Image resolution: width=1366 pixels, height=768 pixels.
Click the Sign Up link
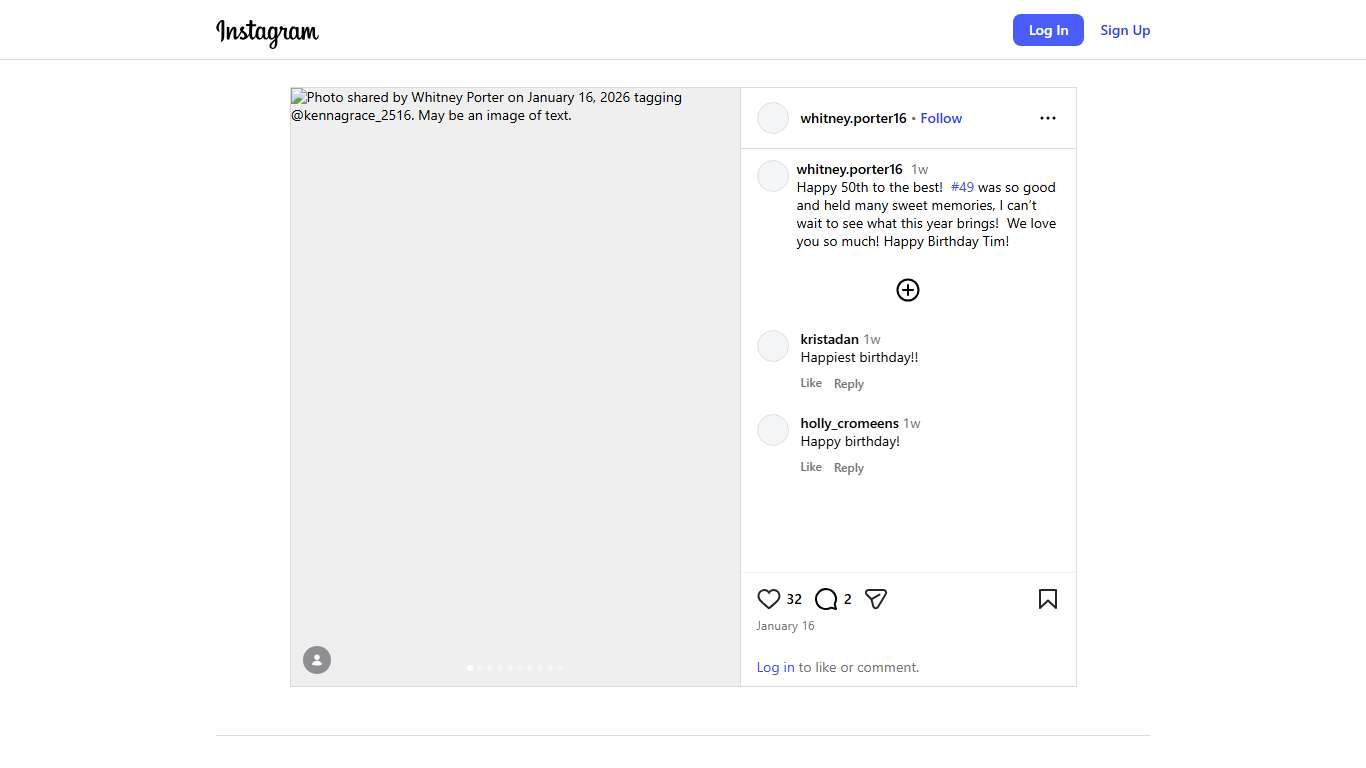click(1125, 30)
